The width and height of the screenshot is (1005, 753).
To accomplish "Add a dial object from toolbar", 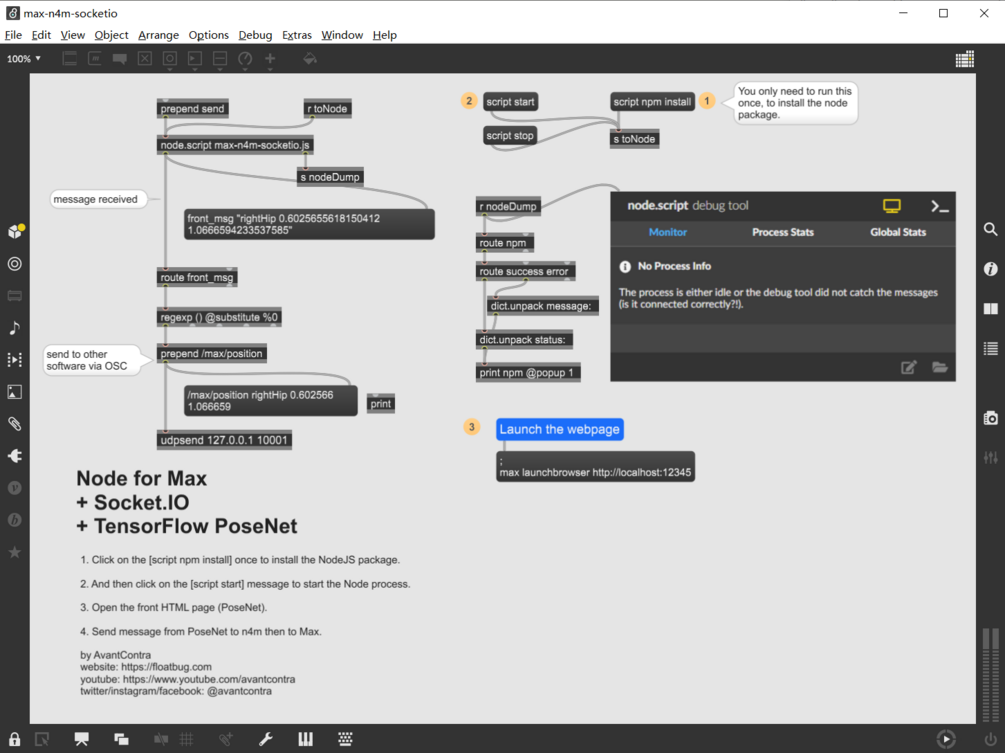I will coord(245,59).
